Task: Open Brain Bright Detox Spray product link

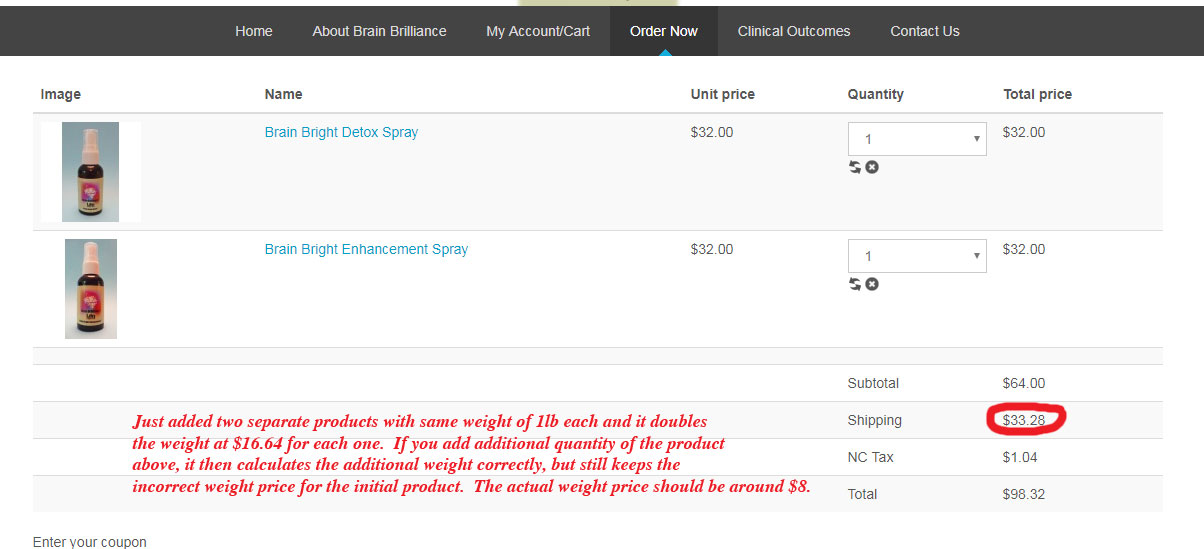Action: pos(341,132)
